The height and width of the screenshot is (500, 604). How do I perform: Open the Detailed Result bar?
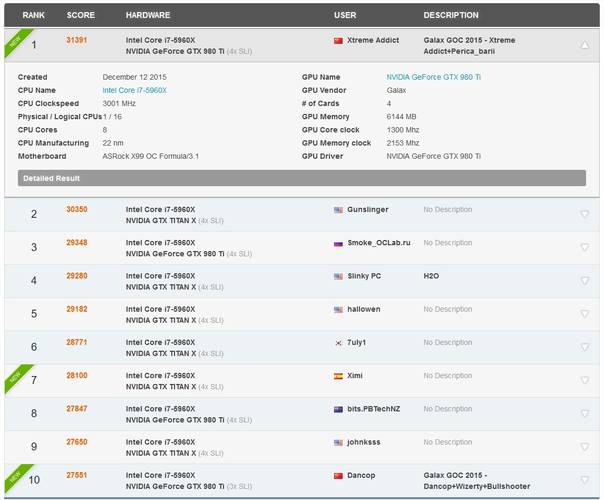pos(302,178)
